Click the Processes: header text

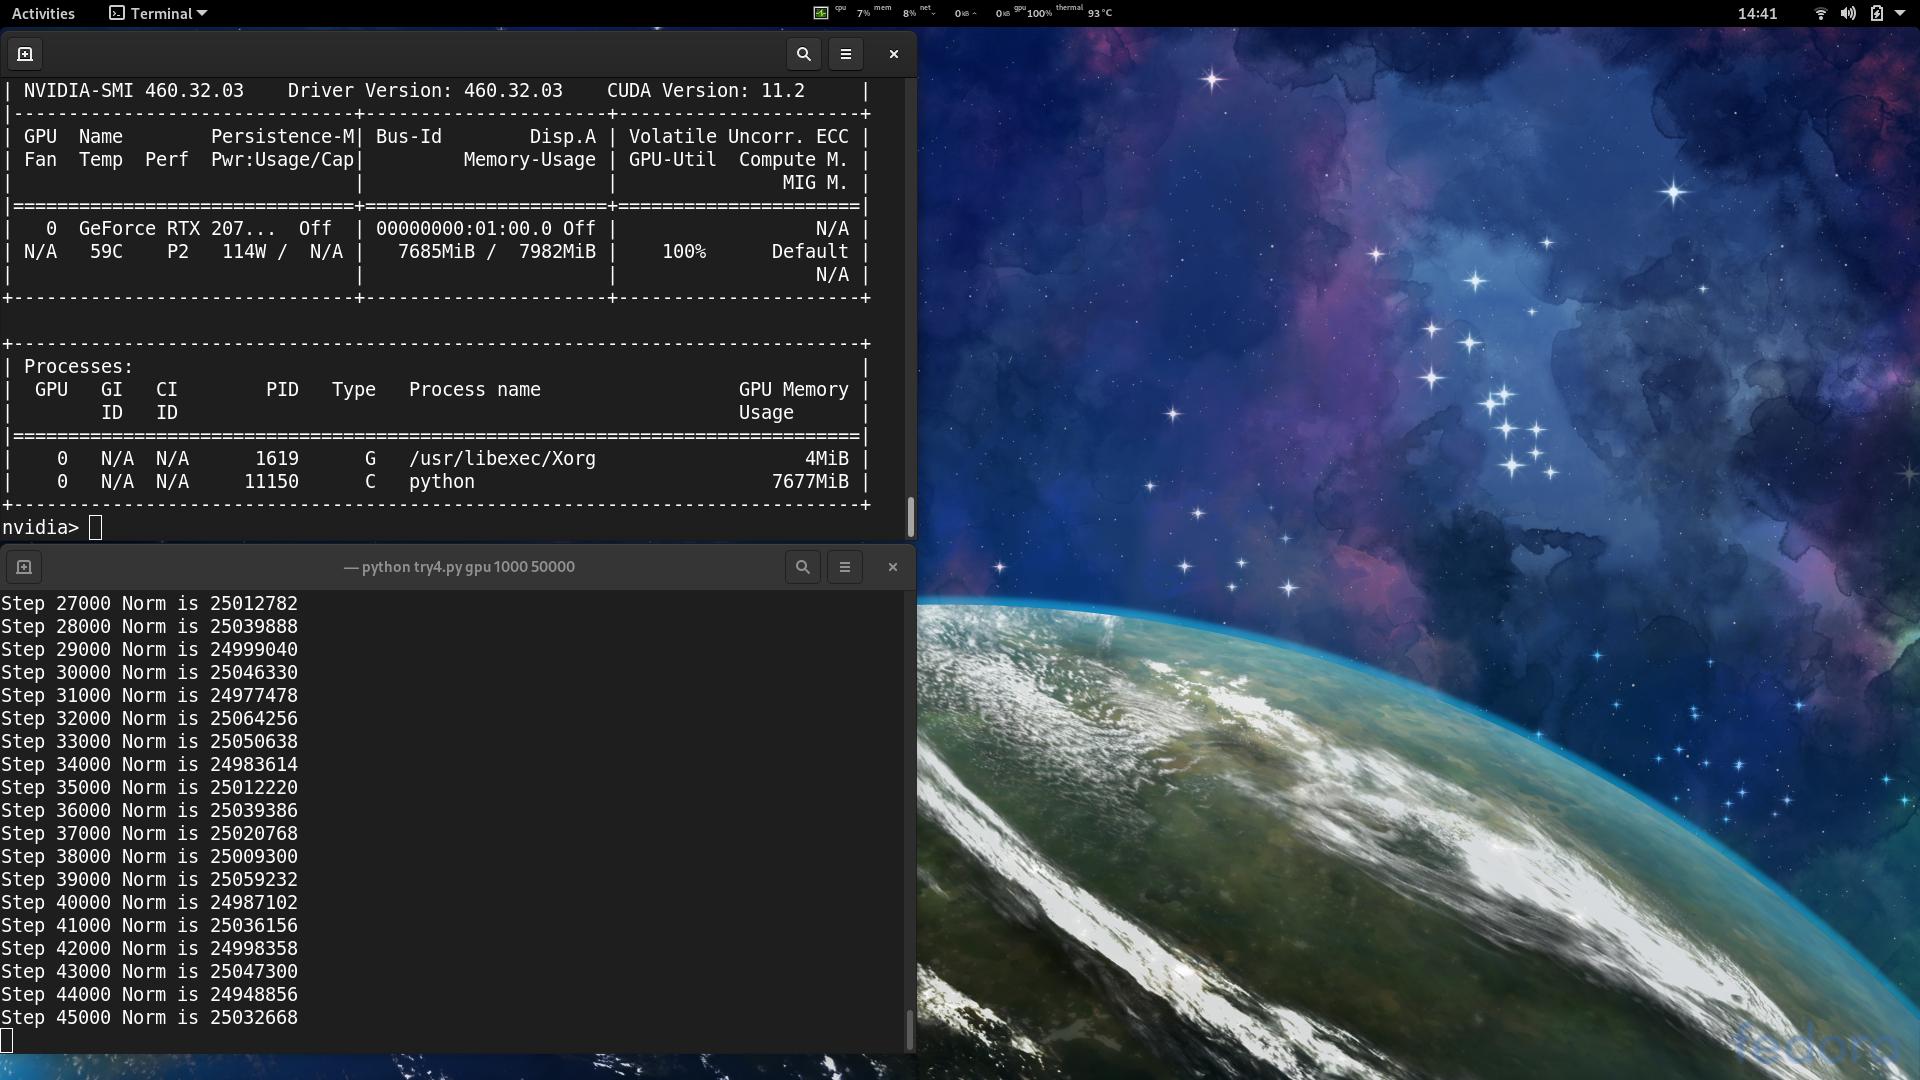pos(79,367)
